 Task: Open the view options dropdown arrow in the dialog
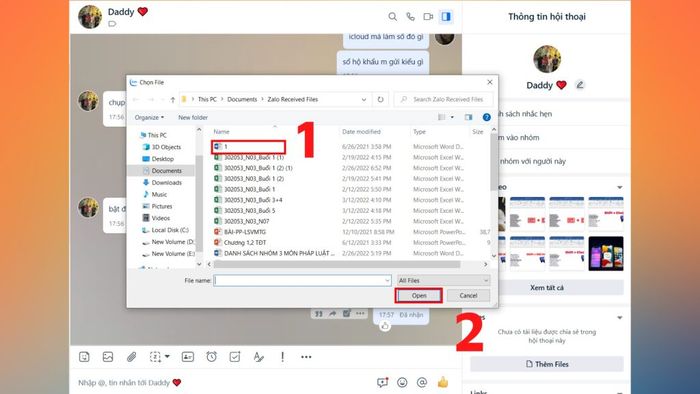pos(452,117)
